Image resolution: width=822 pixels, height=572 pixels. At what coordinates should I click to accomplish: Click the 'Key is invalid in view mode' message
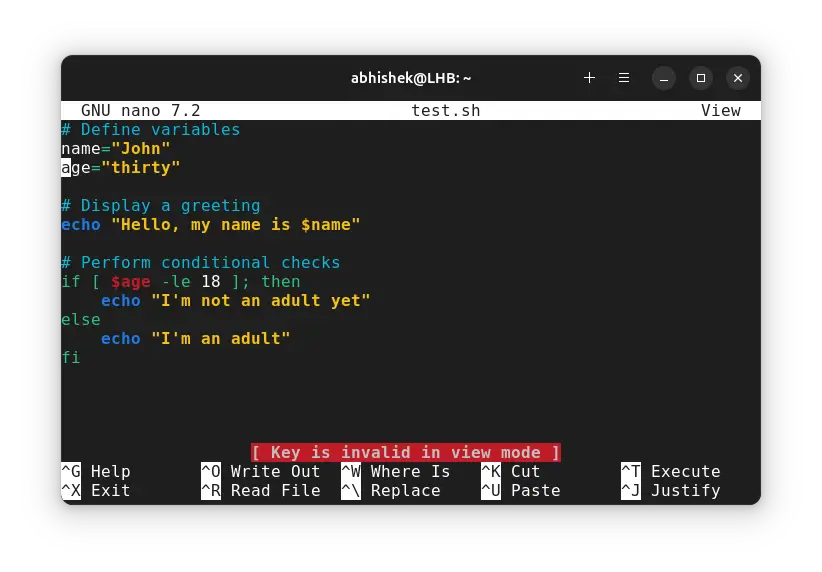[x=405, y=452]
